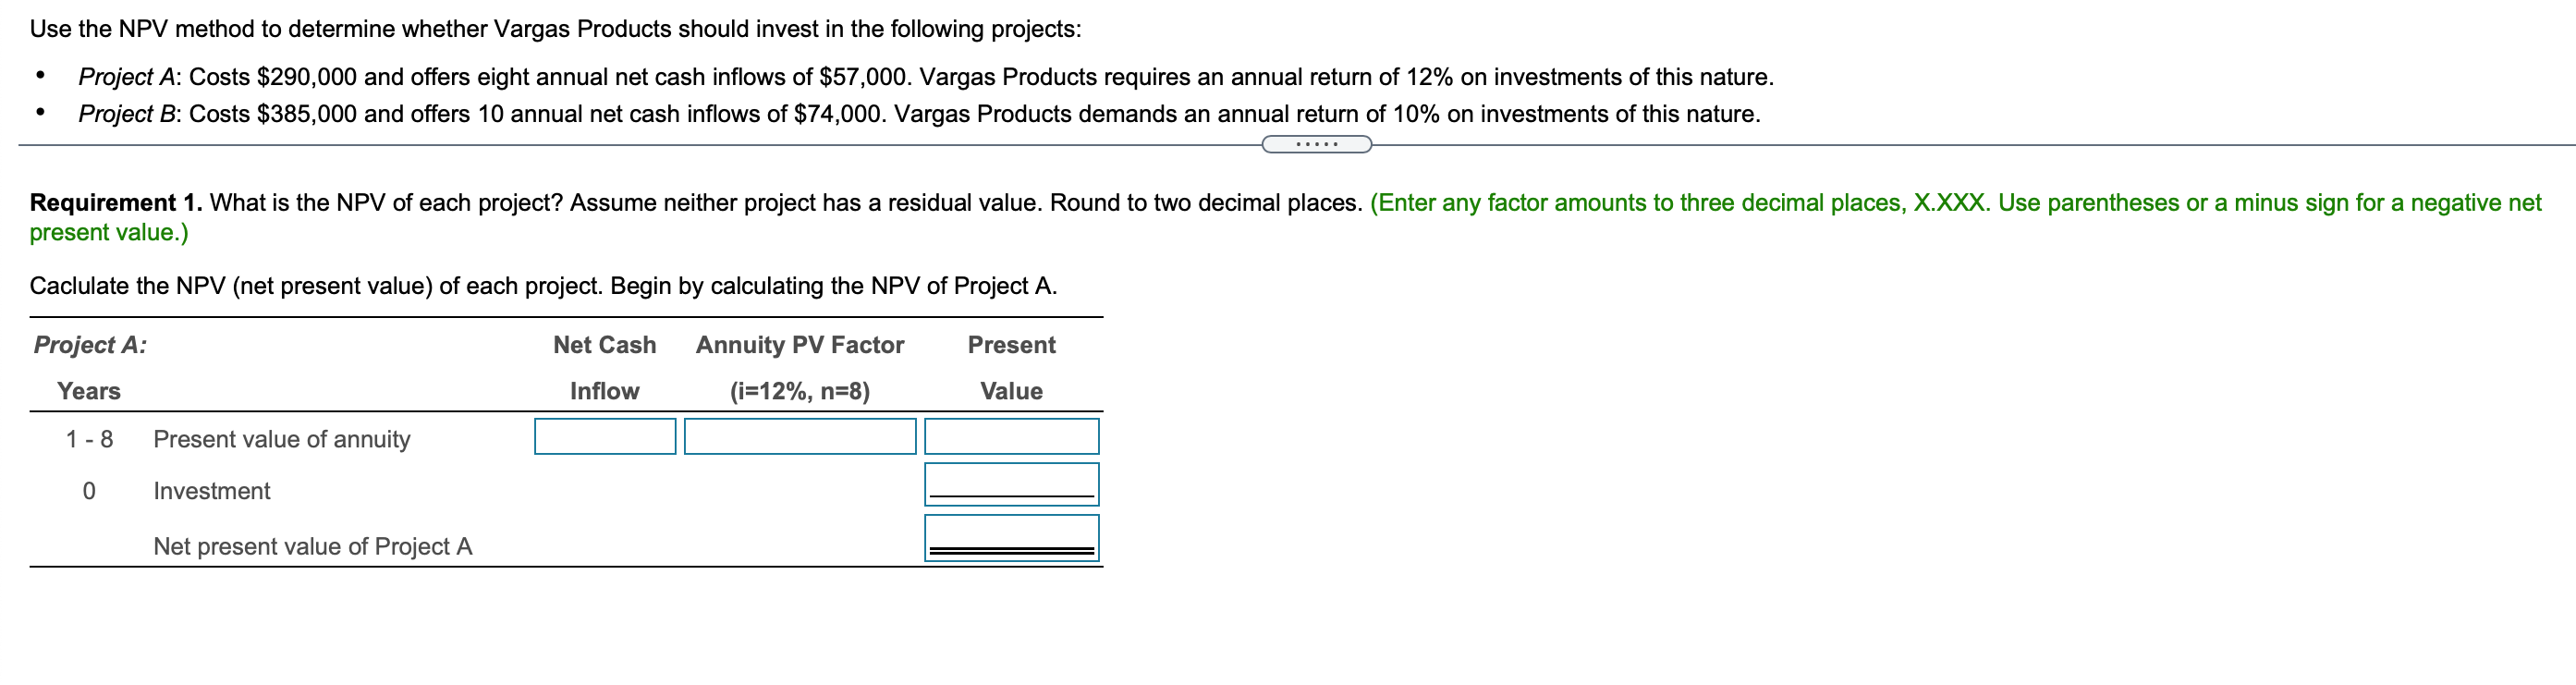
Task: Click the Net Cash Inflow column header
Action: (604, 368)
